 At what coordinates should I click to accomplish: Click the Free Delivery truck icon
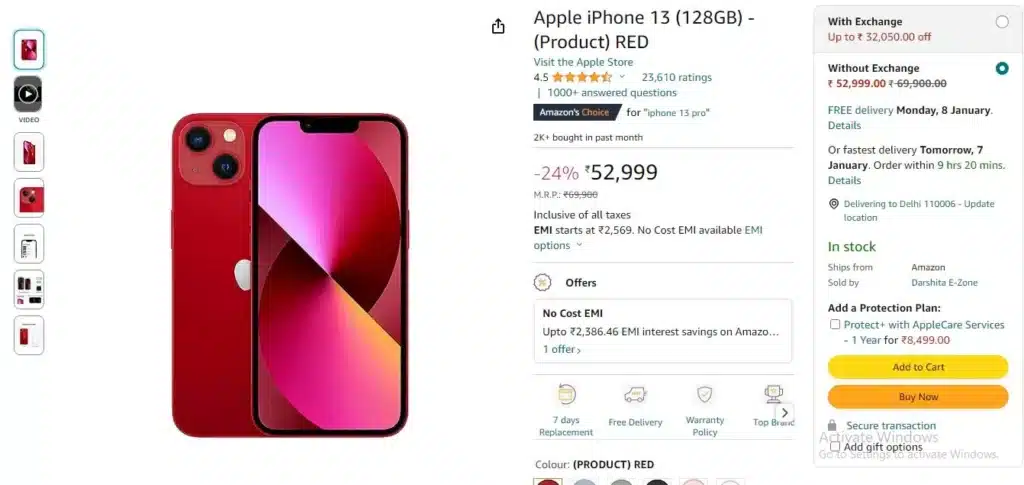pos(635,395)
